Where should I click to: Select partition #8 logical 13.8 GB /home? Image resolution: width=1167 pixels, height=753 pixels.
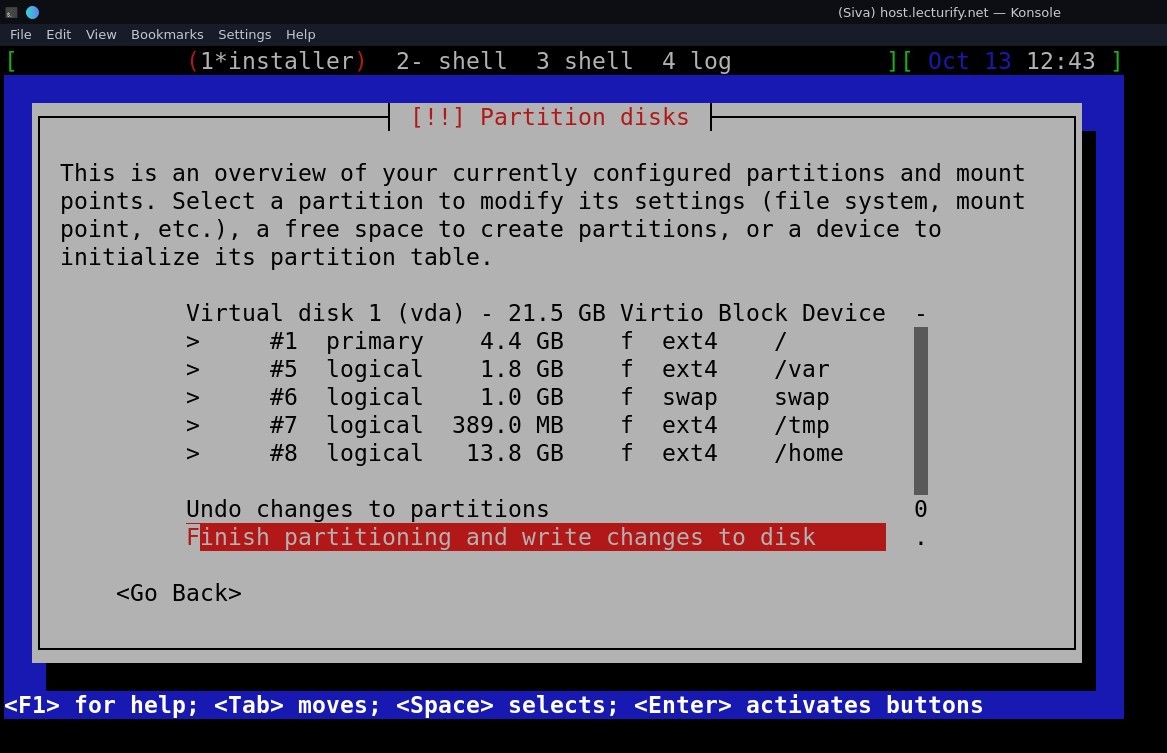click(536, 453)
